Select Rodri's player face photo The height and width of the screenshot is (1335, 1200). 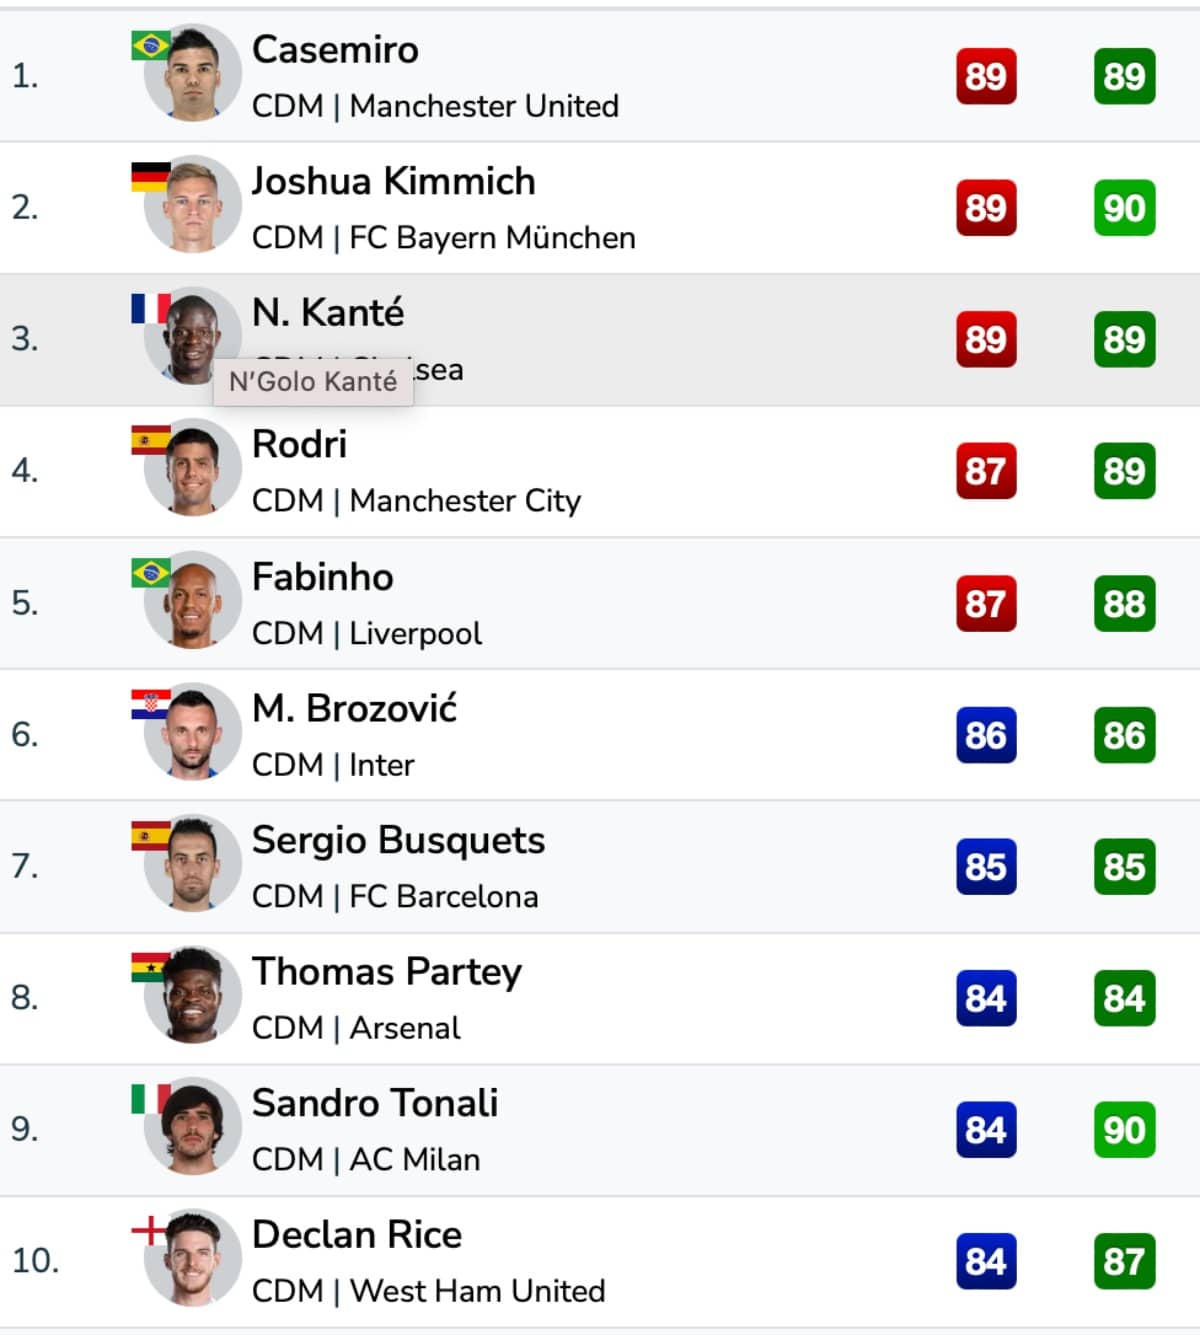[192, 468]
